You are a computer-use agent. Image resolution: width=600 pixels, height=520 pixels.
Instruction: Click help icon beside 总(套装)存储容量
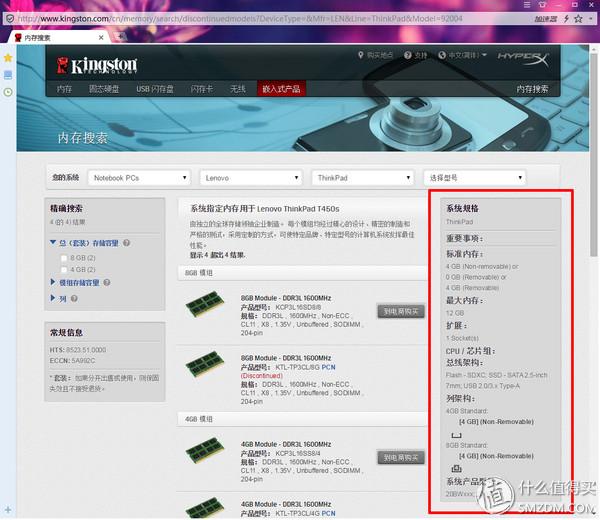point(127,243)
